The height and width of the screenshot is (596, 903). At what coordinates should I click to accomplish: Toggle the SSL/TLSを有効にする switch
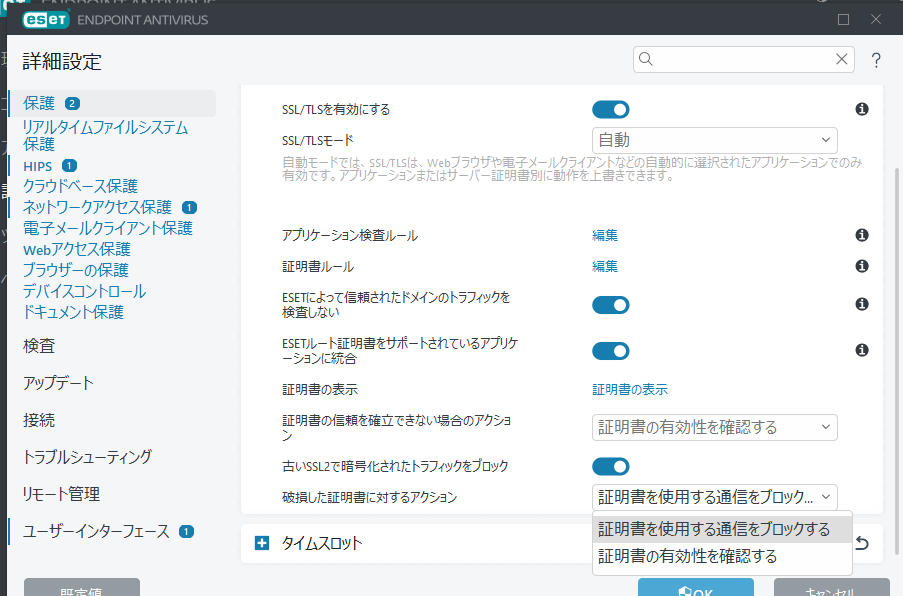click(610, 109)
